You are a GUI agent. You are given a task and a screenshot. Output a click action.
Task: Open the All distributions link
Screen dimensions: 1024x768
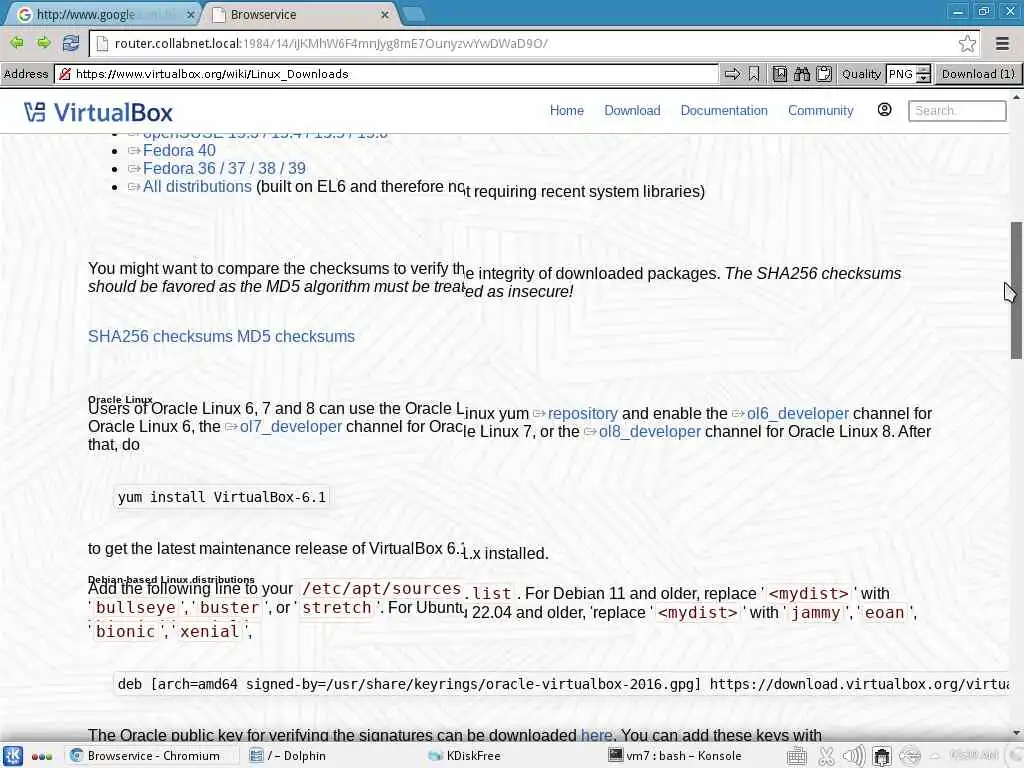click(x=197, y=187)
